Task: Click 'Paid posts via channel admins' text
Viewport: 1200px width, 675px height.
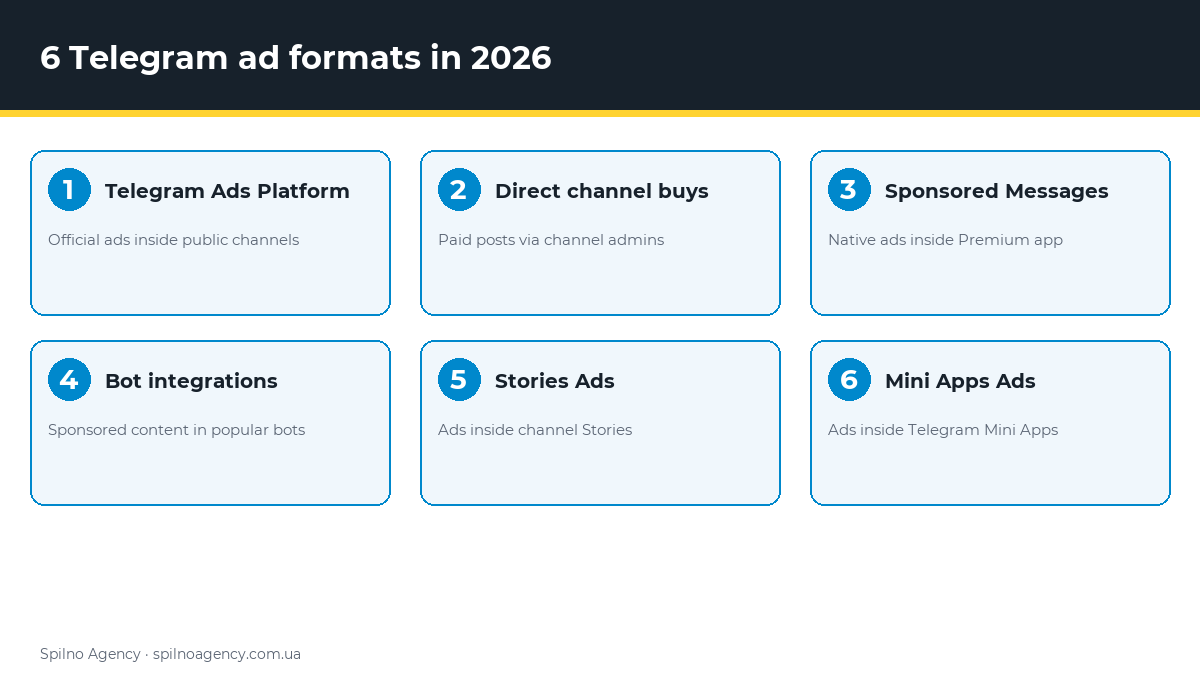Action: pyautogui.click(x=551, y=240)
